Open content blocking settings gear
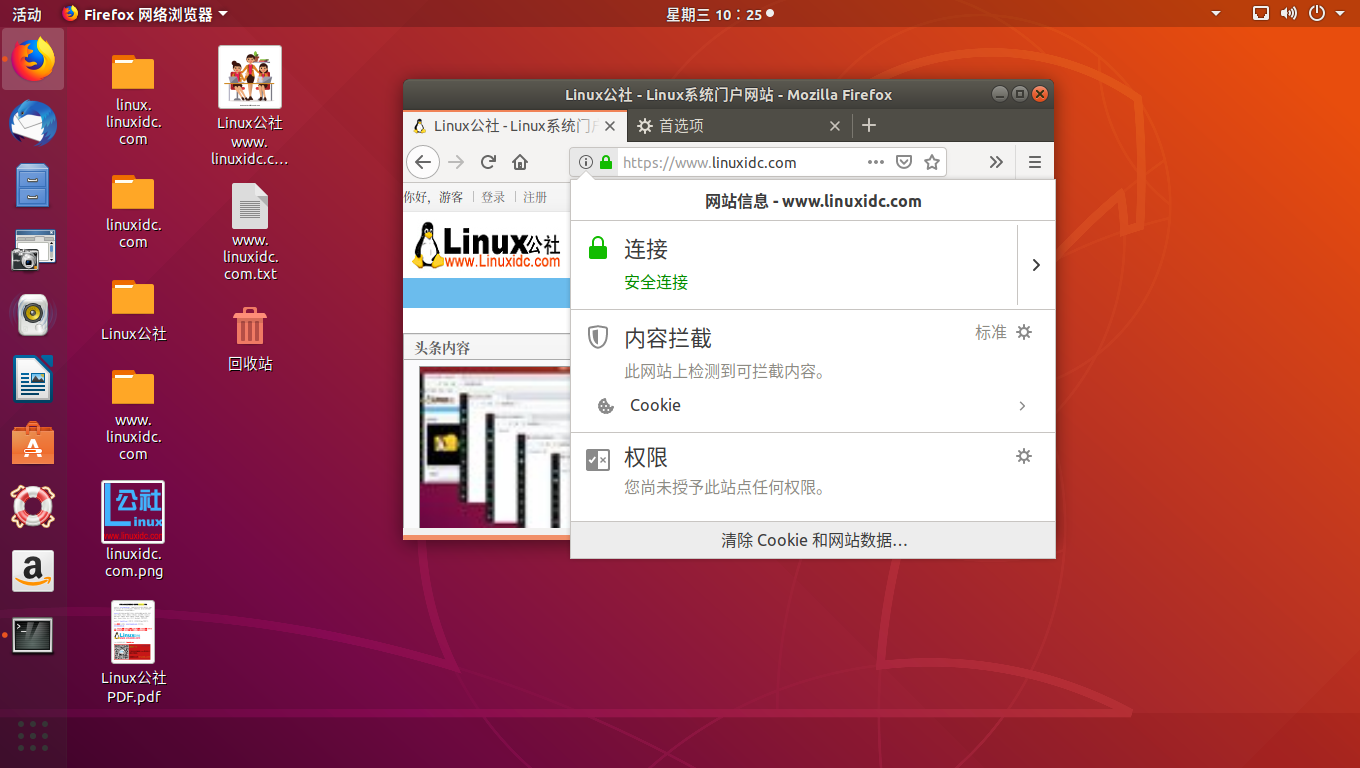This screenshot has height=768, width=1360. pos(1024,332)
